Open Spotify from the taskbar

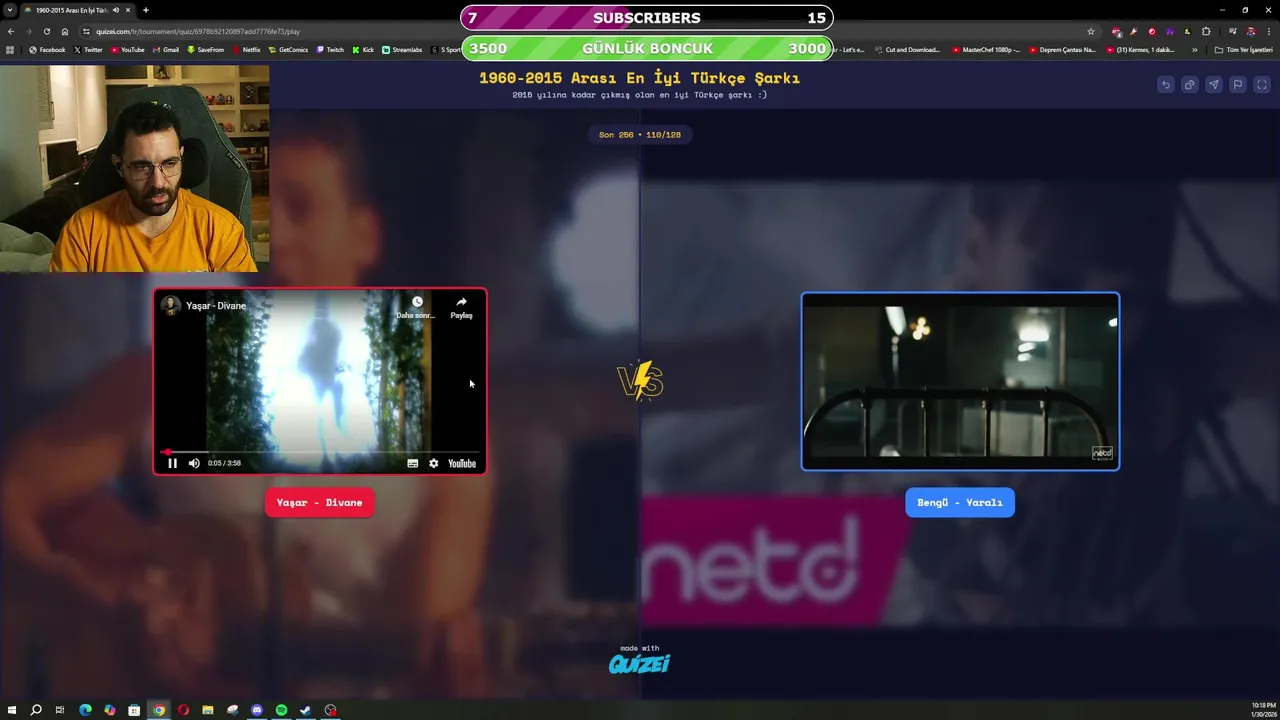coord(281,710)
